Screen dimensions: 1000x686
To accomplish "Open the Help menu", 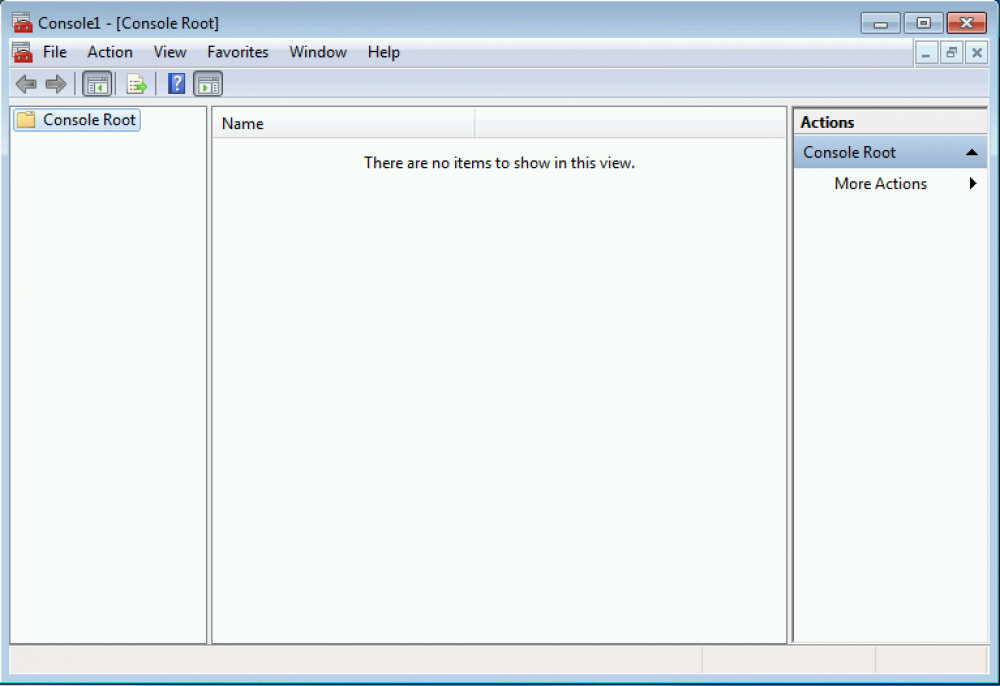I will (x=383, y=52).
